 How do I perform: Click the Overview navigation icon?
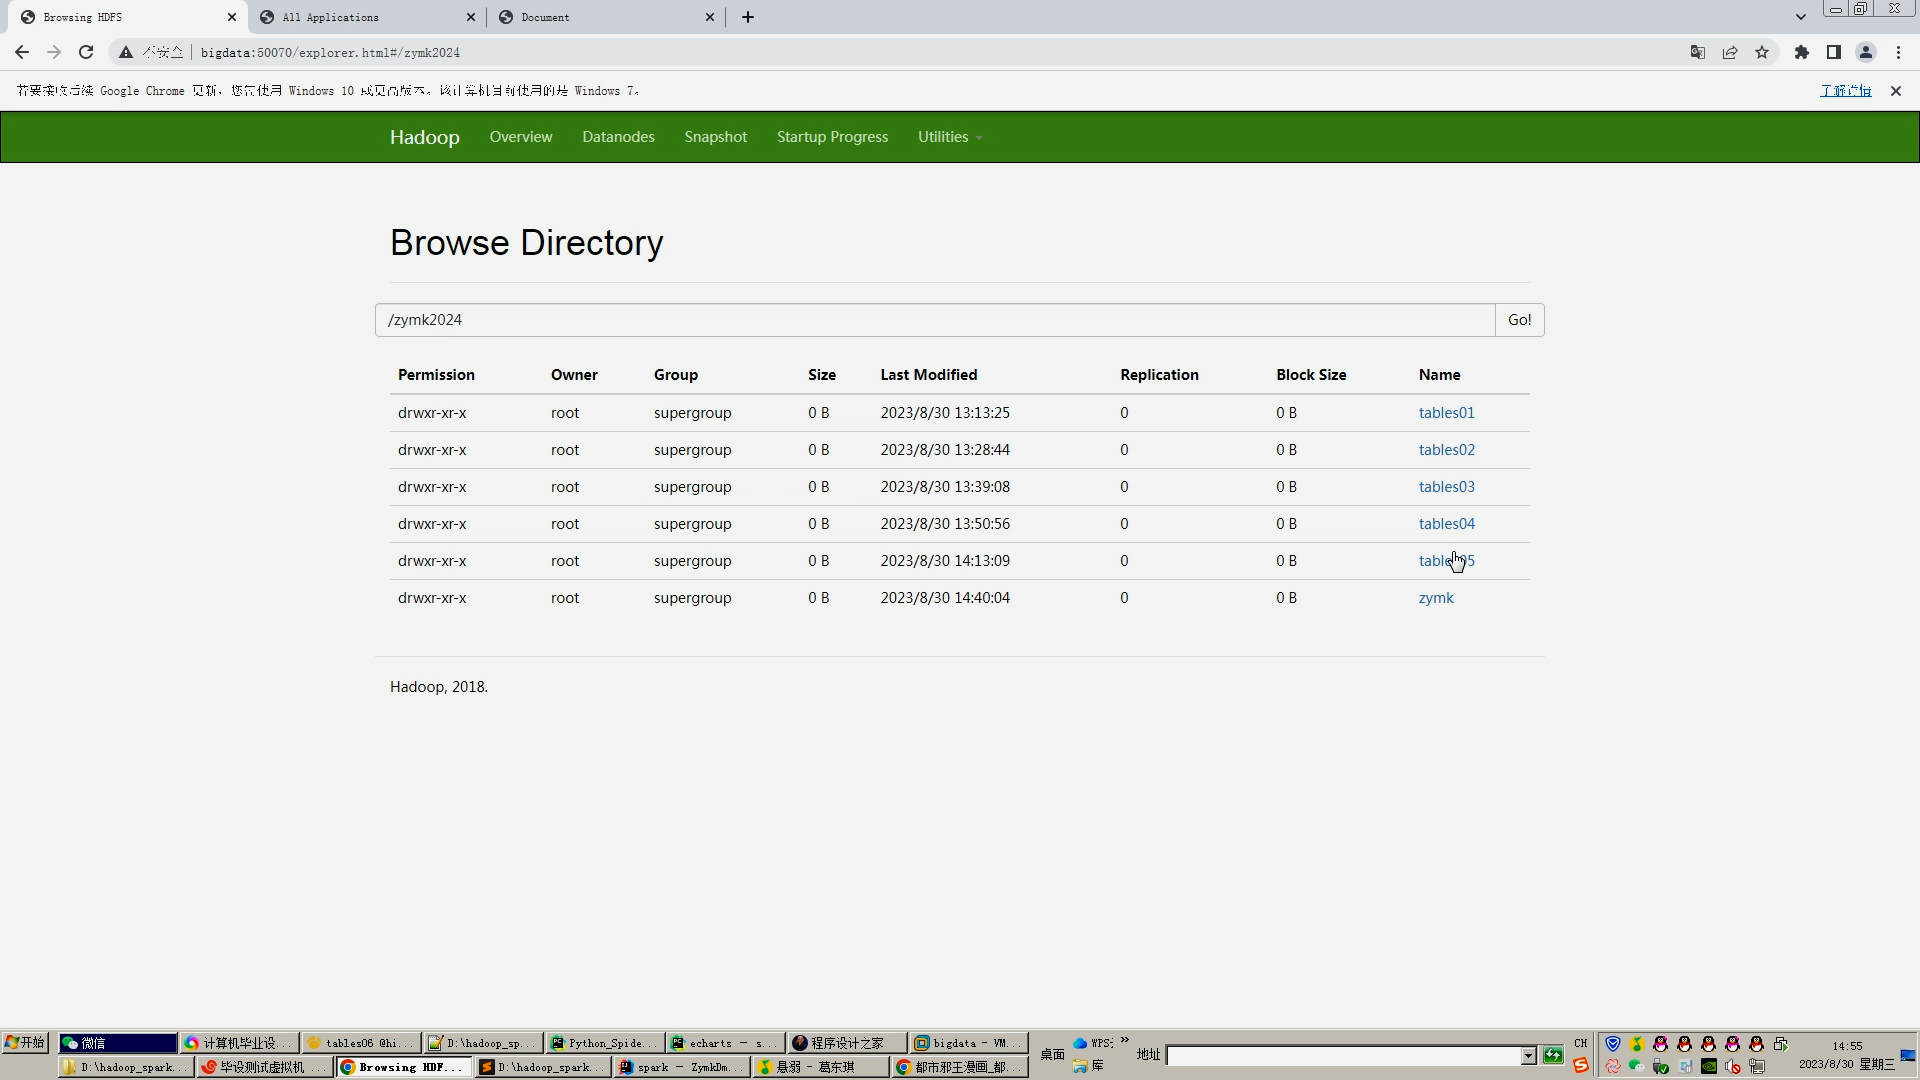tap(521, 136)
